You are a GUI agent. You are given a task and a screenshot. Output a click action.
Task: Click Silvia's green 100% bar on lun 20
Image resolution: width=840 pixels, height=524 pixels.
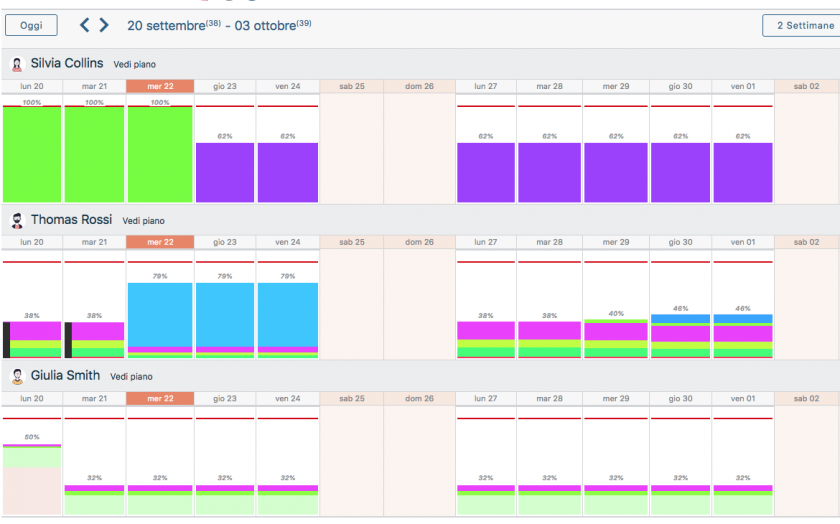click(x=32, y=155)
